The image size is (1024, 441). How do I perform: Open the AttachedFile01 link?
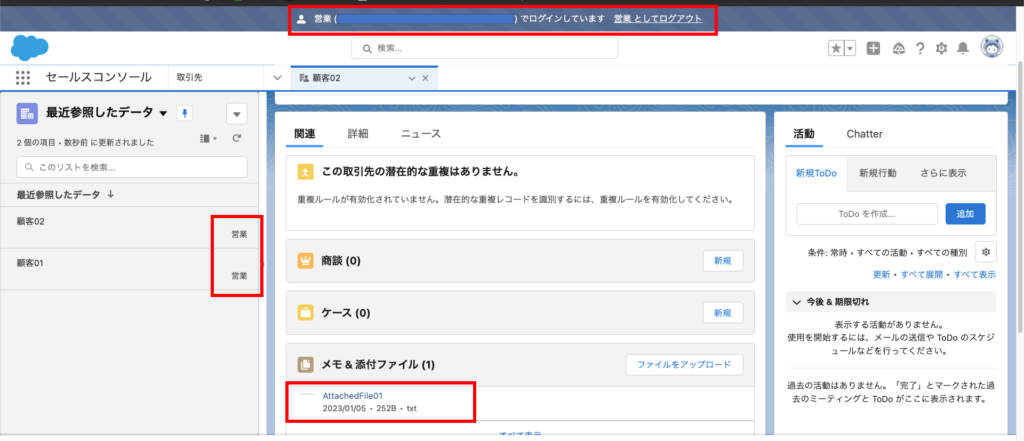[352, 396]
